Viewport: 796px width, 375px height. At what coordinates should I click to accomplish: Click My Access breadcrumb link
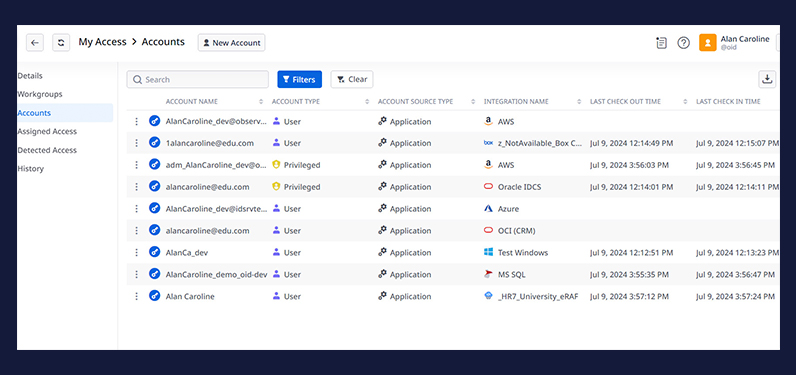102,42
